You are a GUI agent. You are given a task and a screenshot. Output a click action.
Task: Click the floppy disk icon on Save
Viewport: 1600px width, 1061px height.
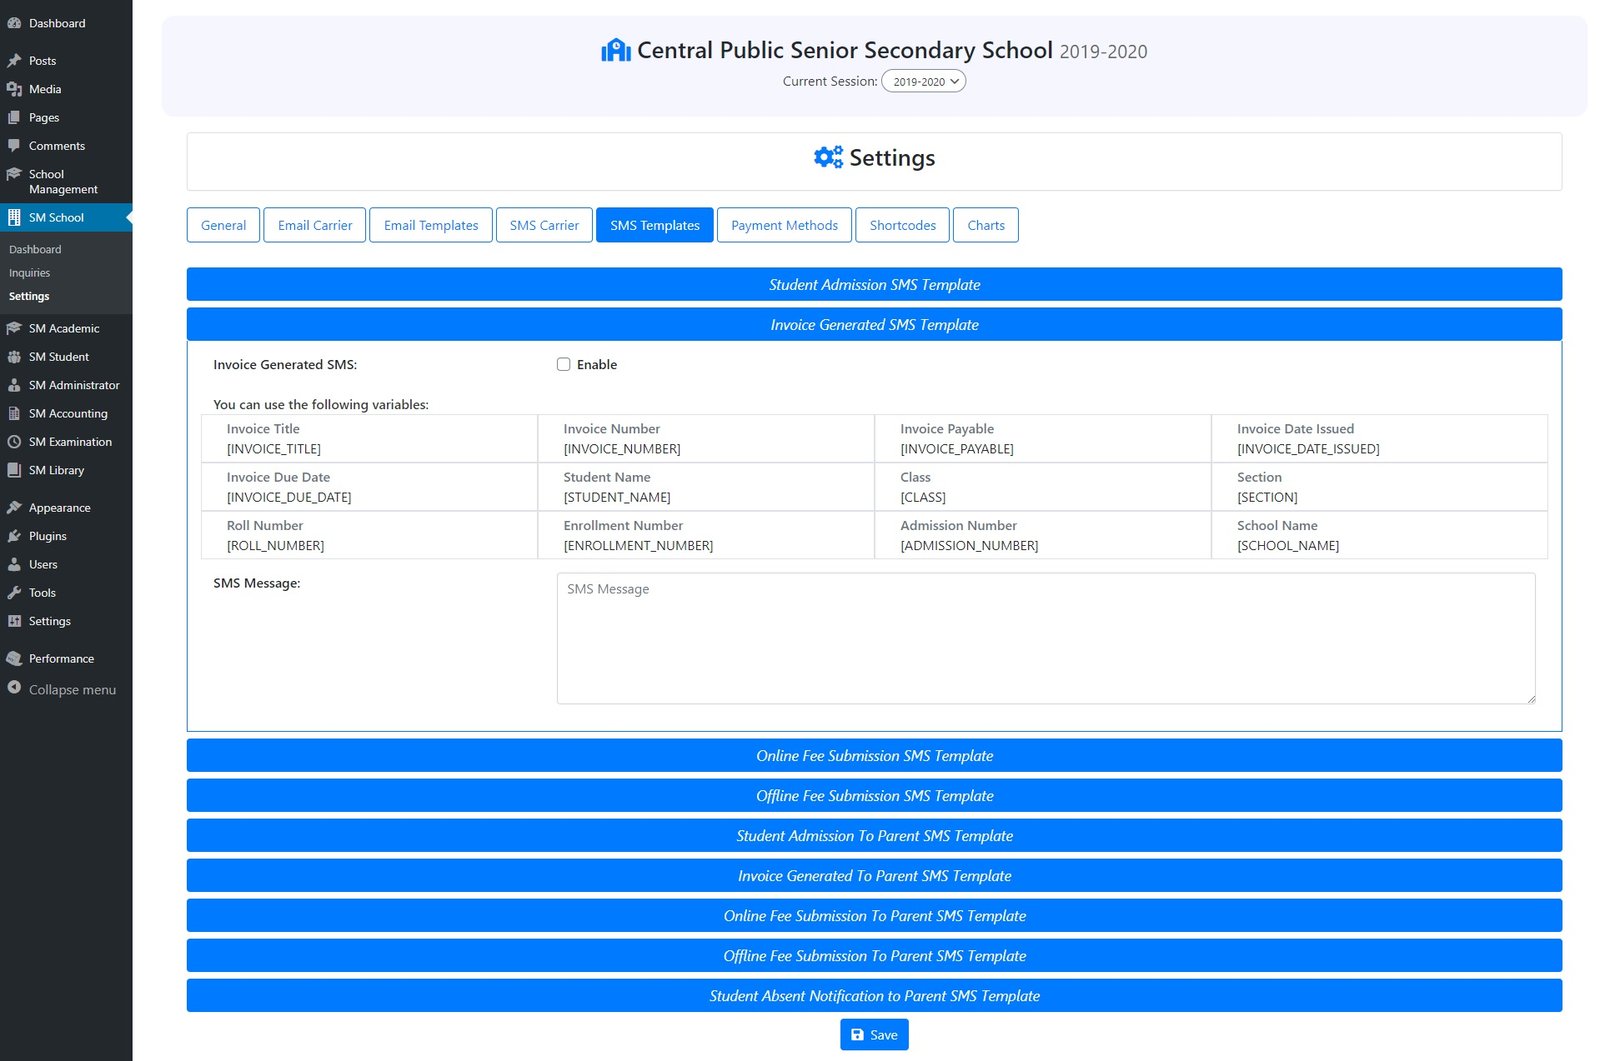[857, 1035]
